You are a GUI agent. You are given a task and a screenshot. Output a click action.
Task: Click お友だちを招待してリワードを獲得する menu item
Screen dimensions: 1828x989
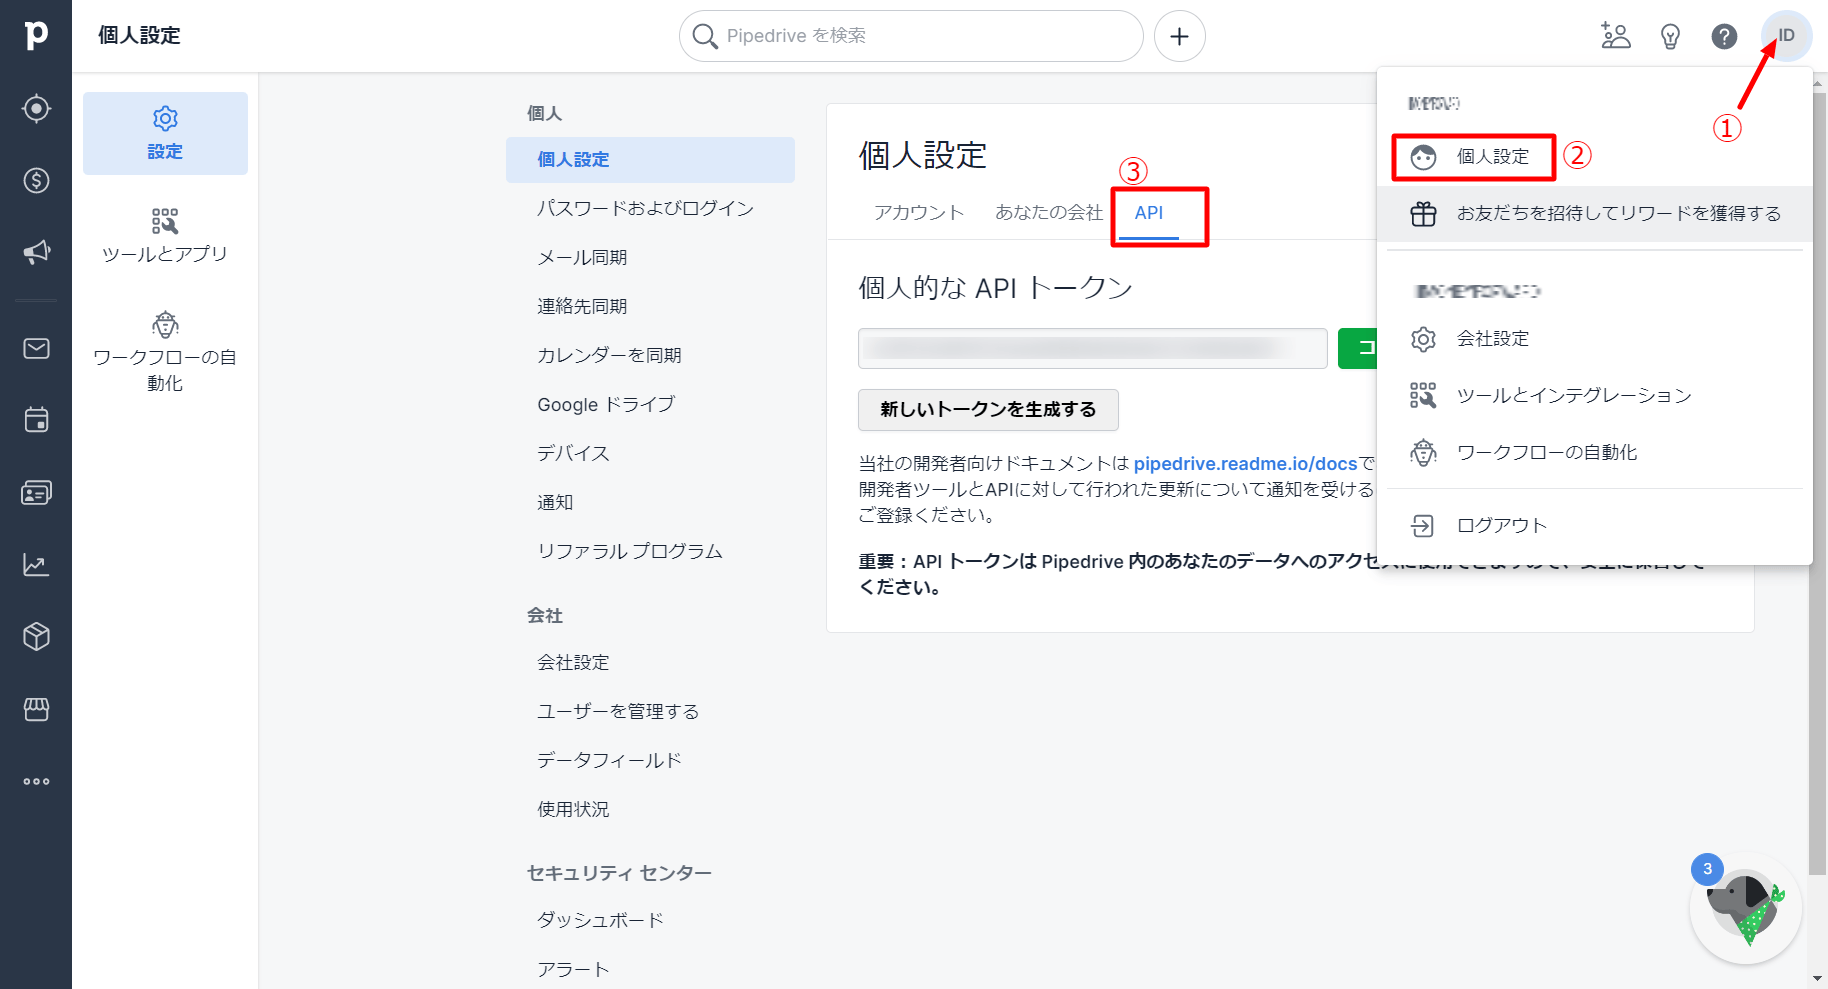coord(1594,214)
